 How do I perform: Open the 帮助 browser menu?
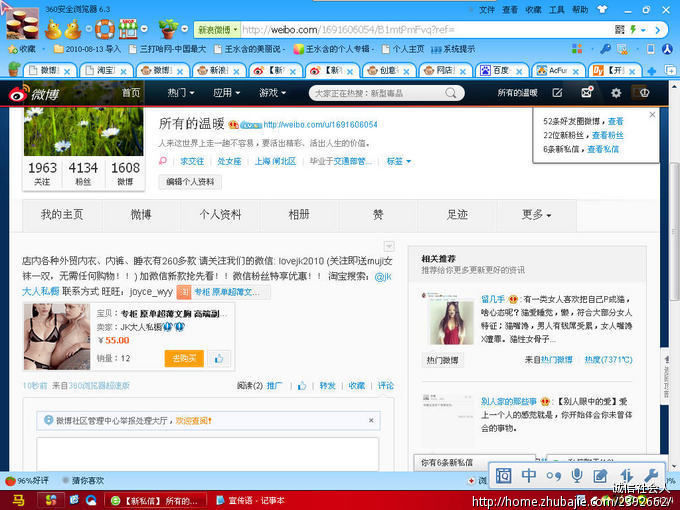tap(580, 10)
